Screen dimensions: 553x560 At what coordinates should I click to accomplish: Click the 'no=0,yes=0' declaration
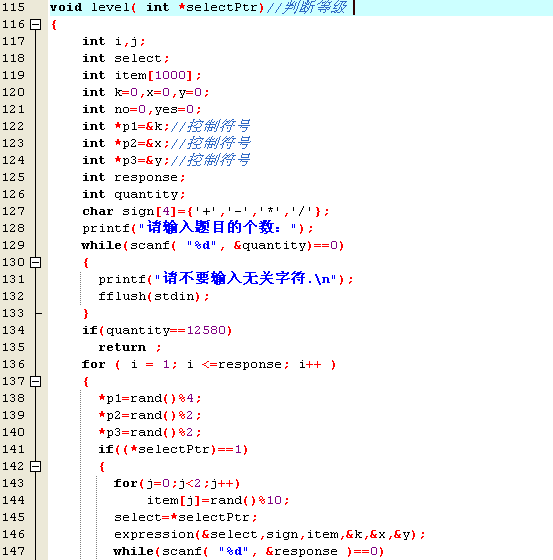click(142, 109)
